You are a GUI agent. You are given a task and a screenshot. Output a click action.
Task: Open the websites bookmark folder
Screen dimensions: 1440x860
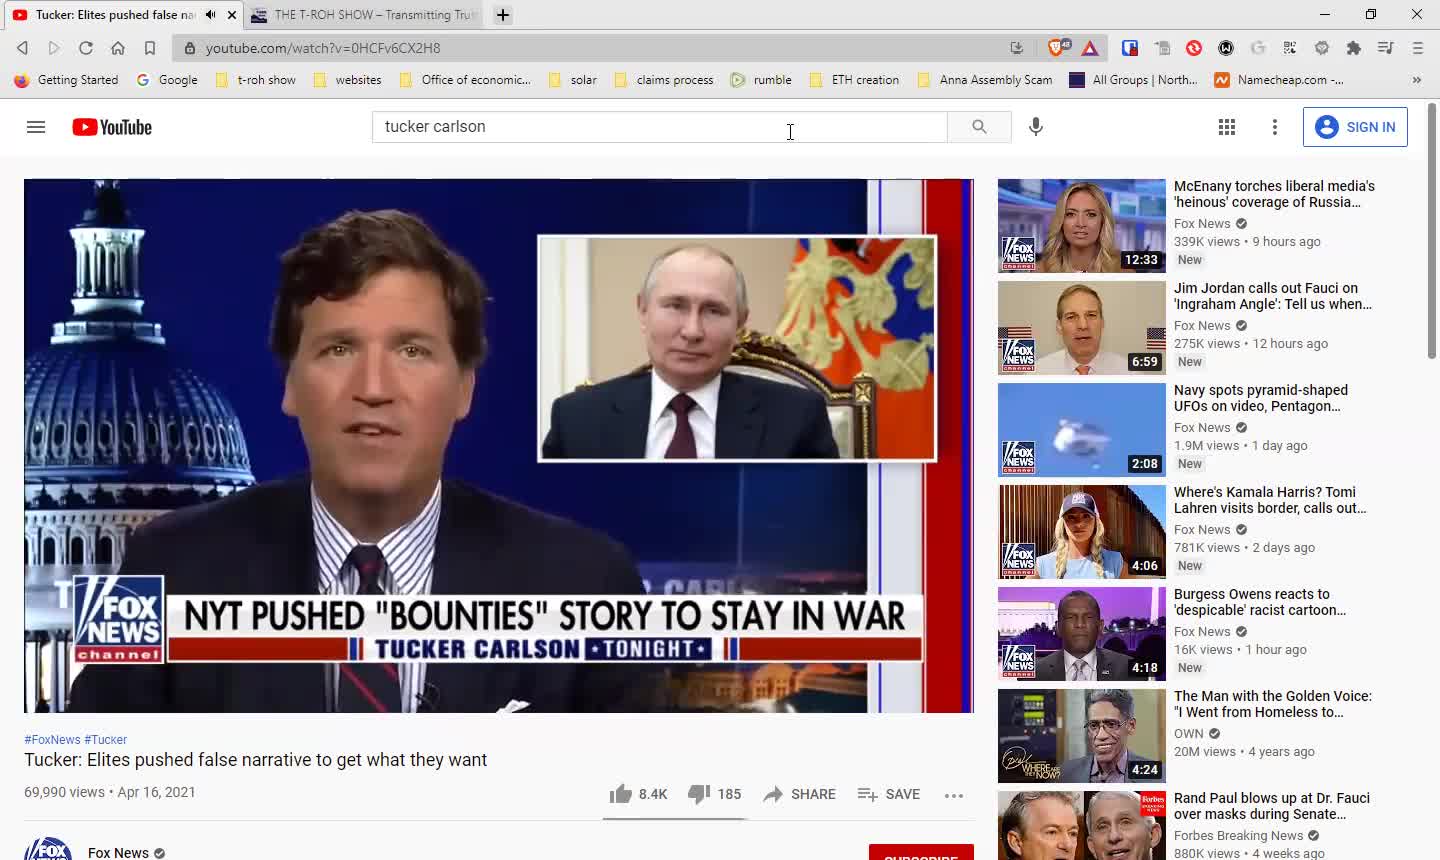pyautogui.click(x=347, y=80)
